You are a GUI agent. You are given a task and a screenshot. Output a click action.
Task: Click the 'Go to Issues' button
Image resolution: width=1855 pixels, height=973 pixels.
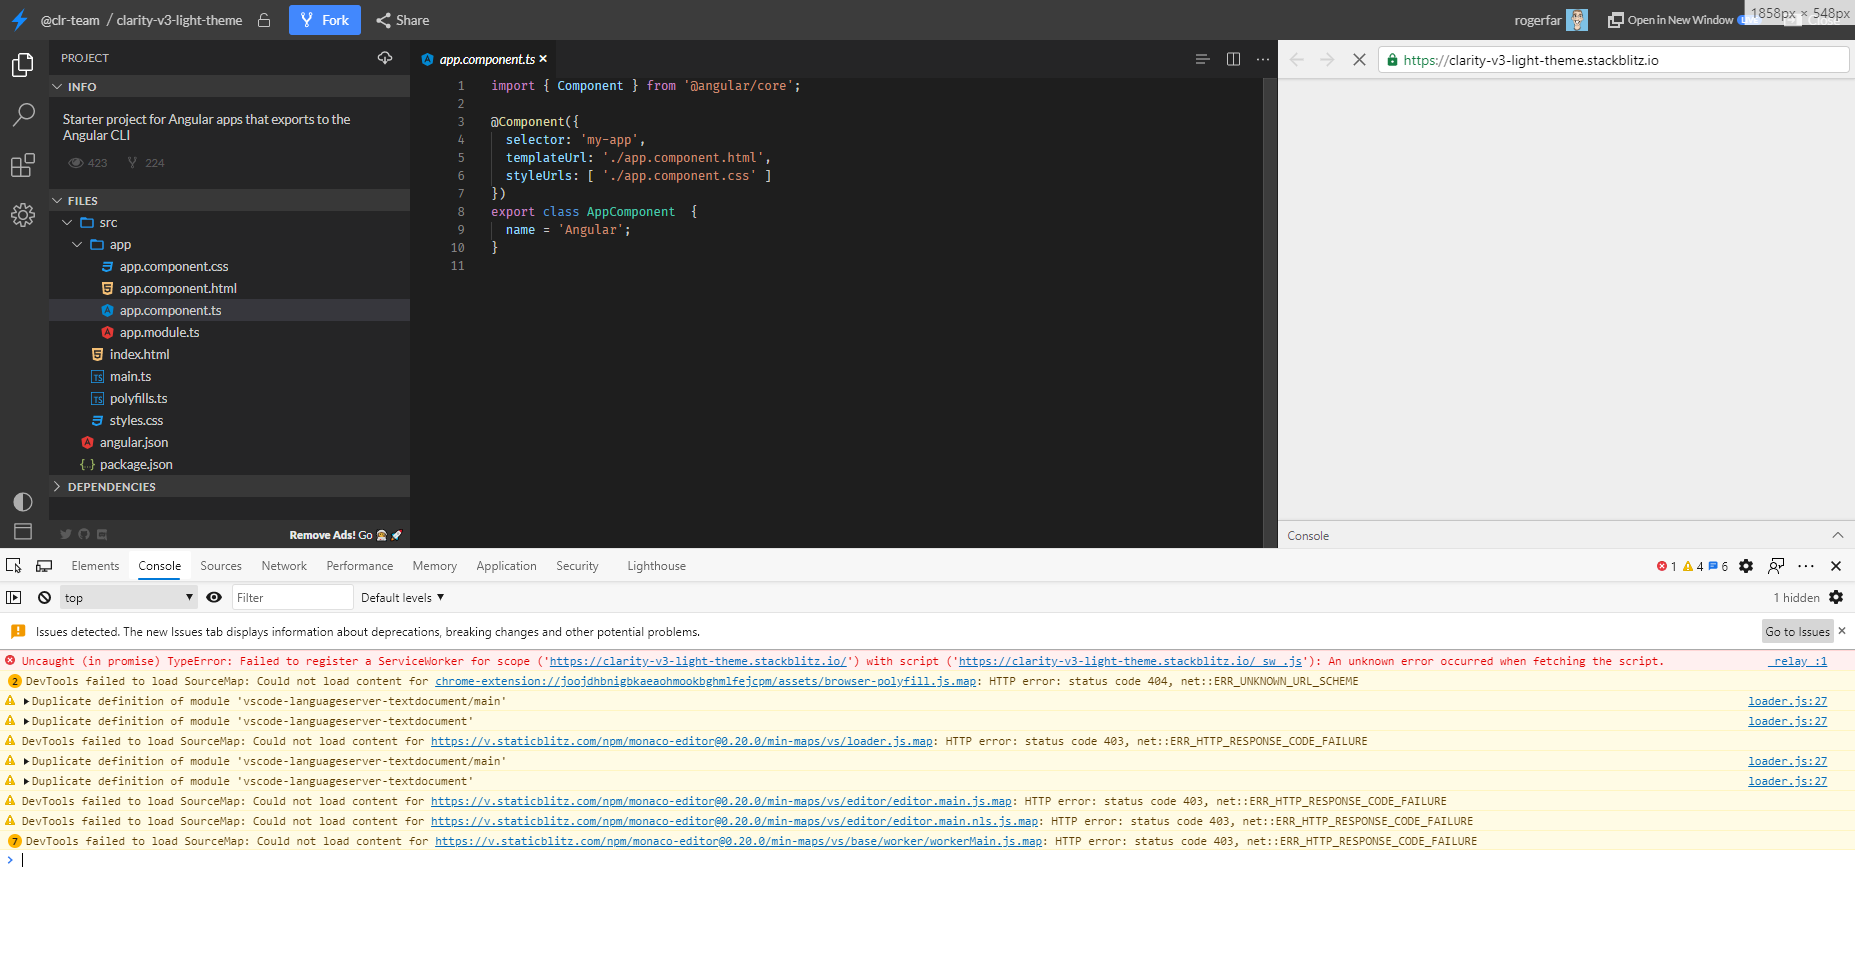point(1797,631)
